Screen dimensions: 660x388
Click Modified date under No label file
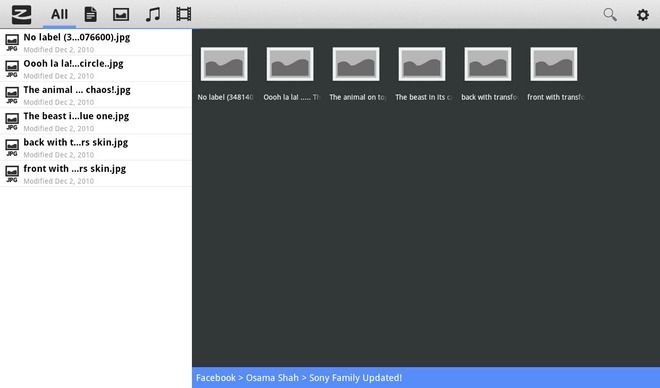pyautogui.click(x=59, y=50)
